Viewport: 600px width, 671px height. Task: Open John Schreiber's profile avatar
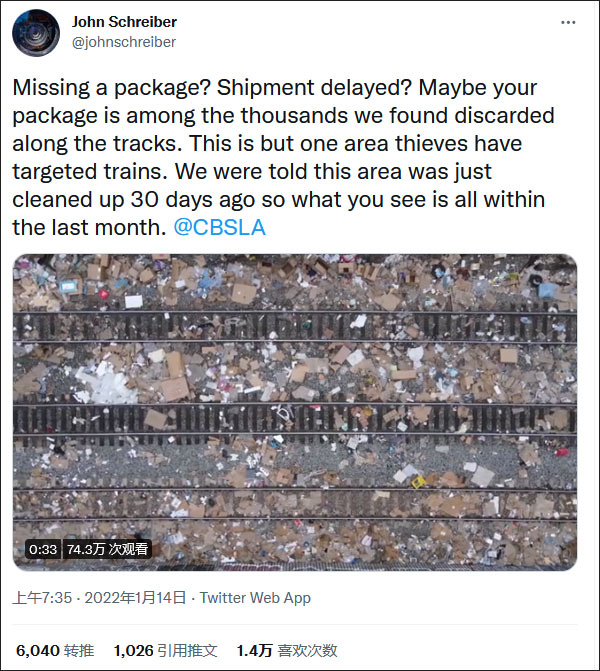pyautogui.click(x=35, y=33)
